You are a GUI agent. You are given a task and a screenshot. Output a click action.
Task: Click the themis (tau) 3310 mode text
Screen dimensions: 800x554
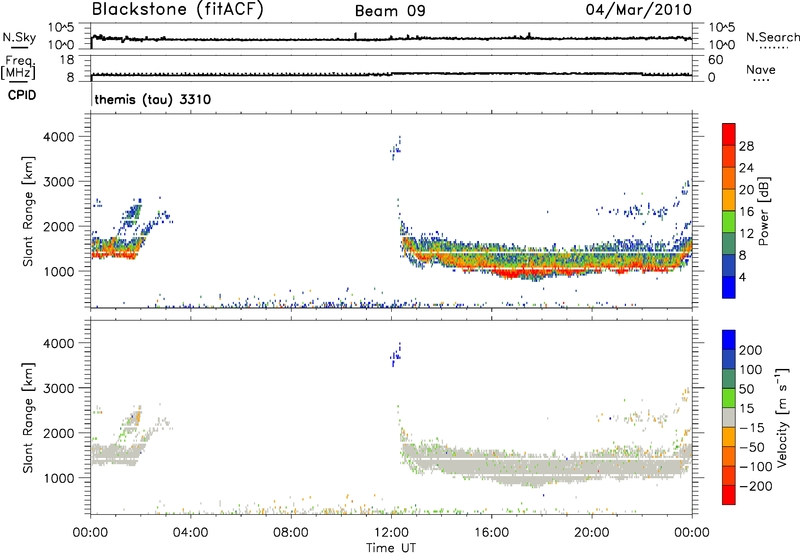(x=153, y=99)
